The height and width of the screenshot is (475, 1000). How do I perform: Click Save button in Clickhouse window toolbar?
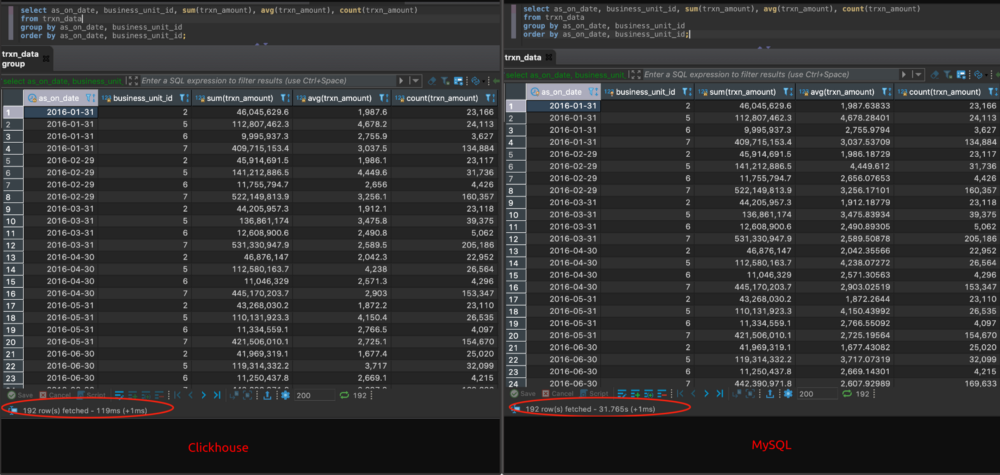click(x=20, y=395)
